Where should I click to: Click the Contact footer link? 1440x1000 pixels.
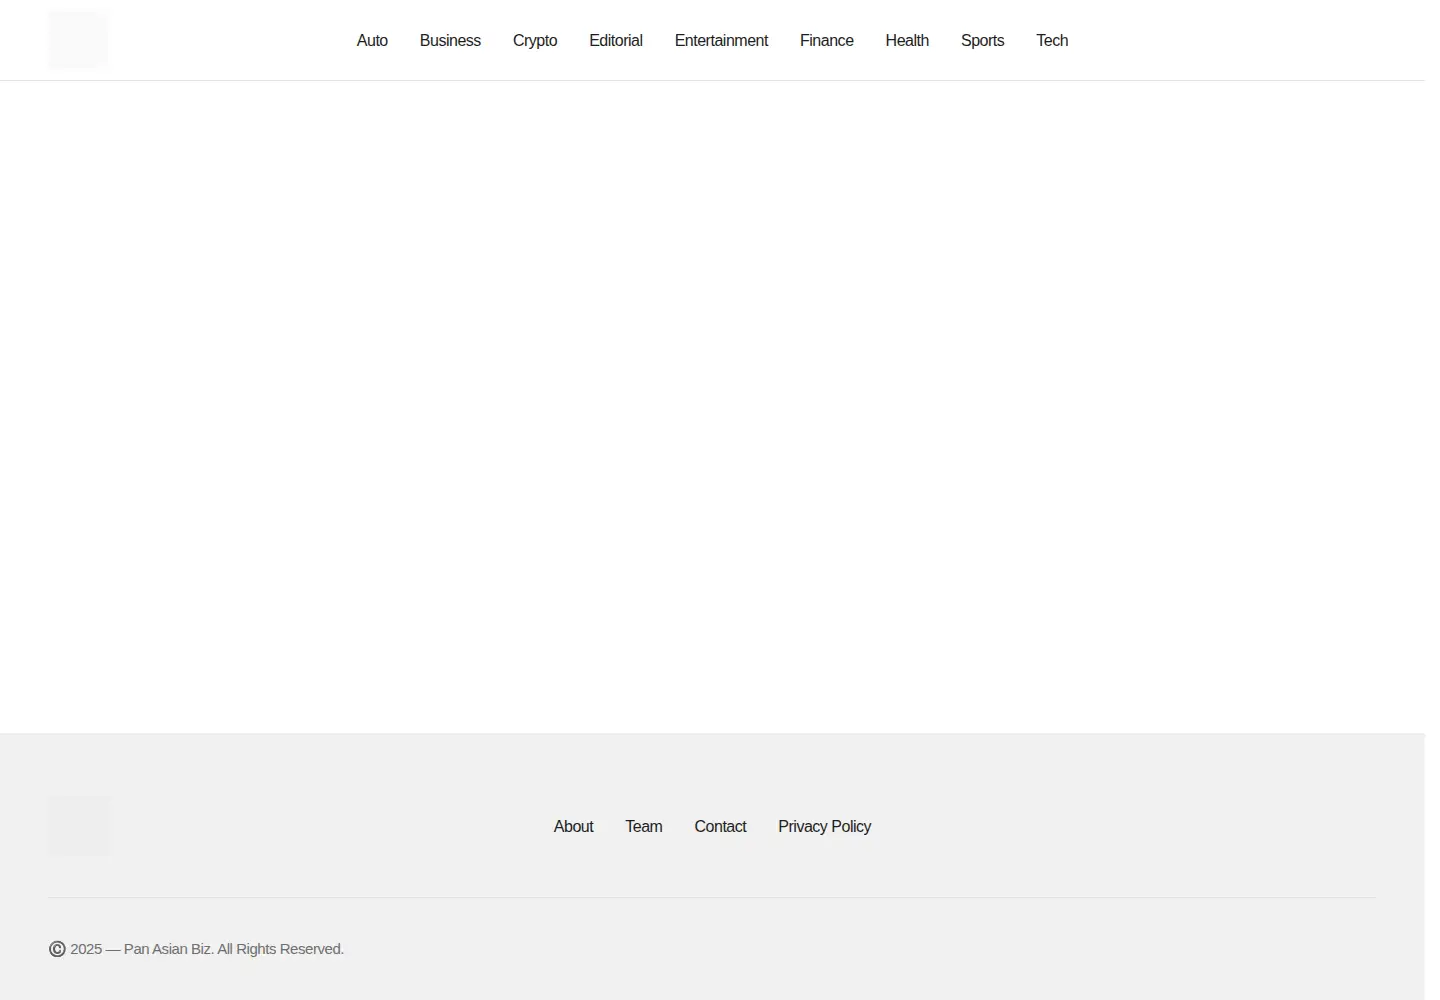[720, 826]
